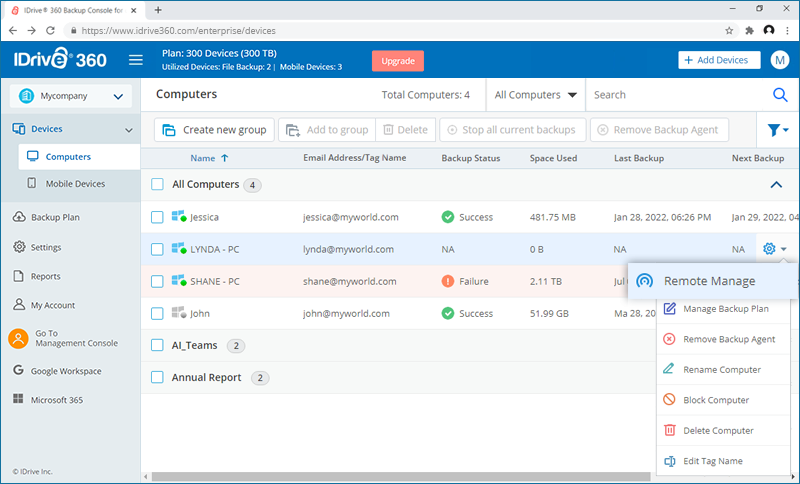Image resolution: width=800 pixels, height=484 pixels.
Task: Open the Mycompany dropdown
Action: (x=71, y=96)
